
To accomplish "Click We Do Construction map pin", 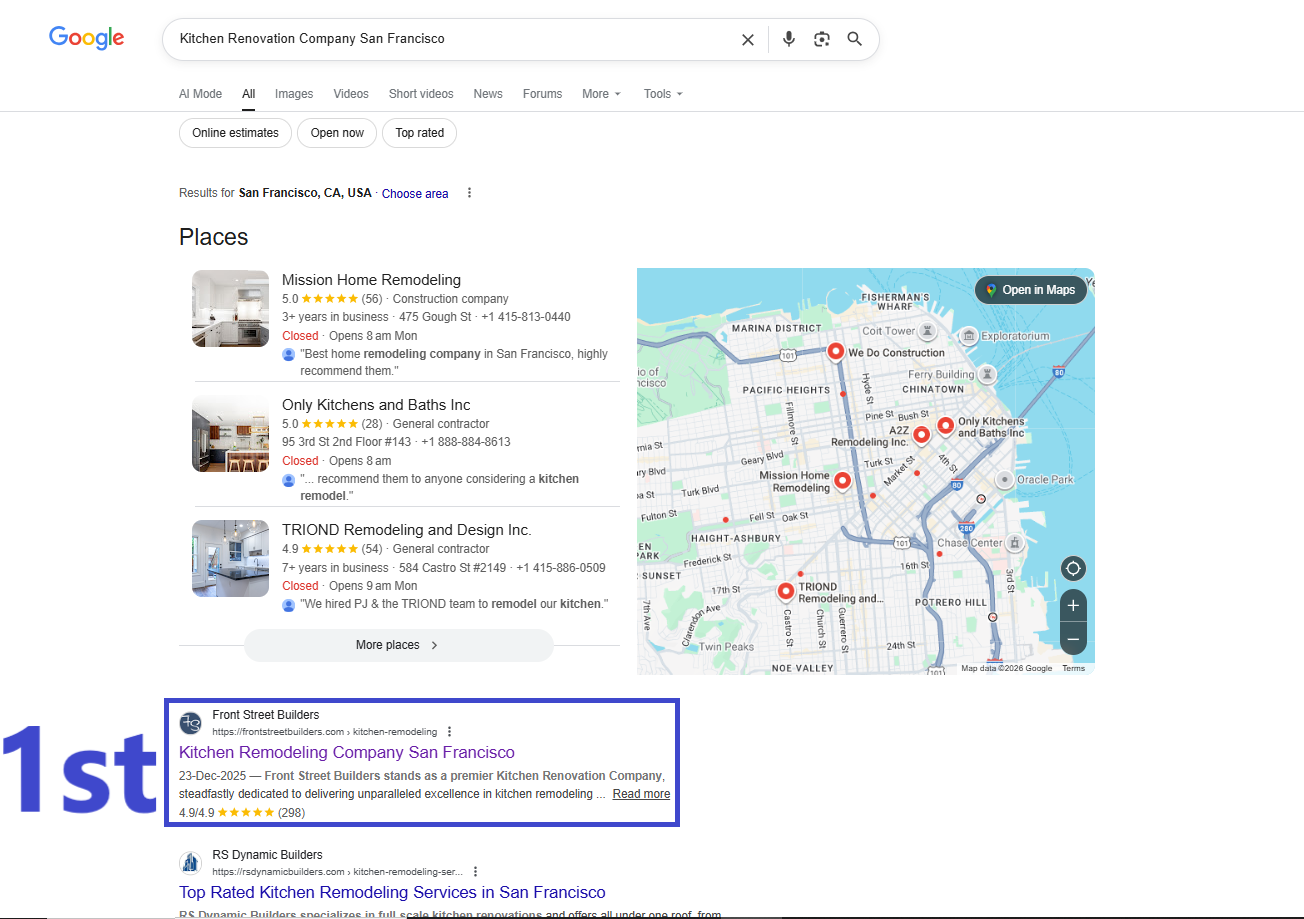I will 836,353.
